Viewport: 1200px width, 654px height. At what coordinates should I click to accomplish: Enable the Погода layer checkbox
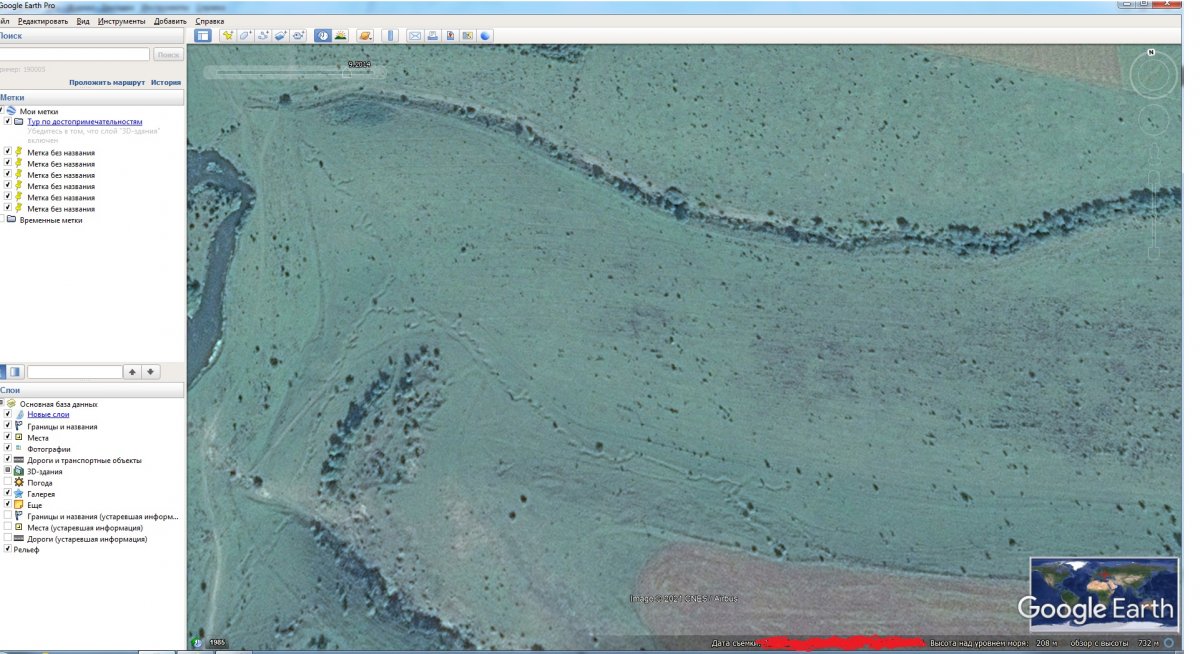pos(8,482)
